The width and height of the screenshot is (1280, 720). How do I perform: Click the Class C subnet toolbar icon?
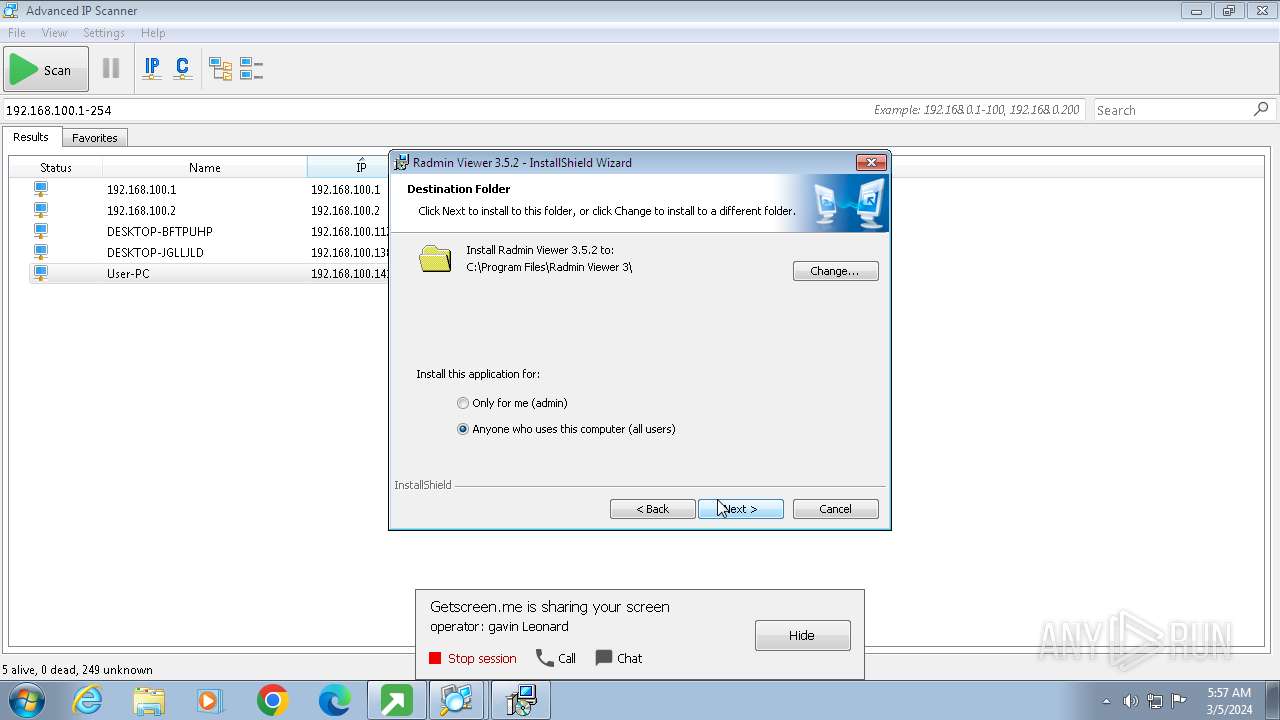[x=182, y=69]
